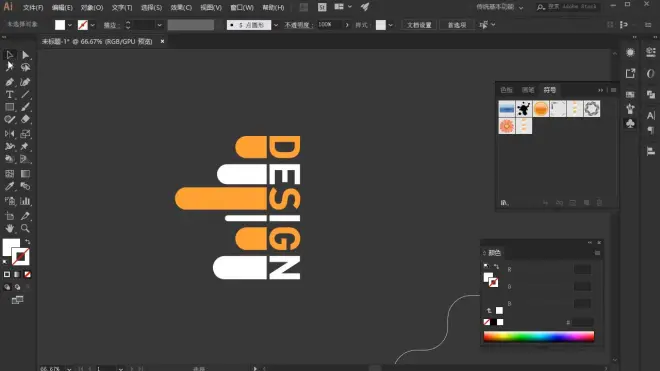Switch to the 画笔 panel tab
660x371 pixels.
tap(528, 90)
